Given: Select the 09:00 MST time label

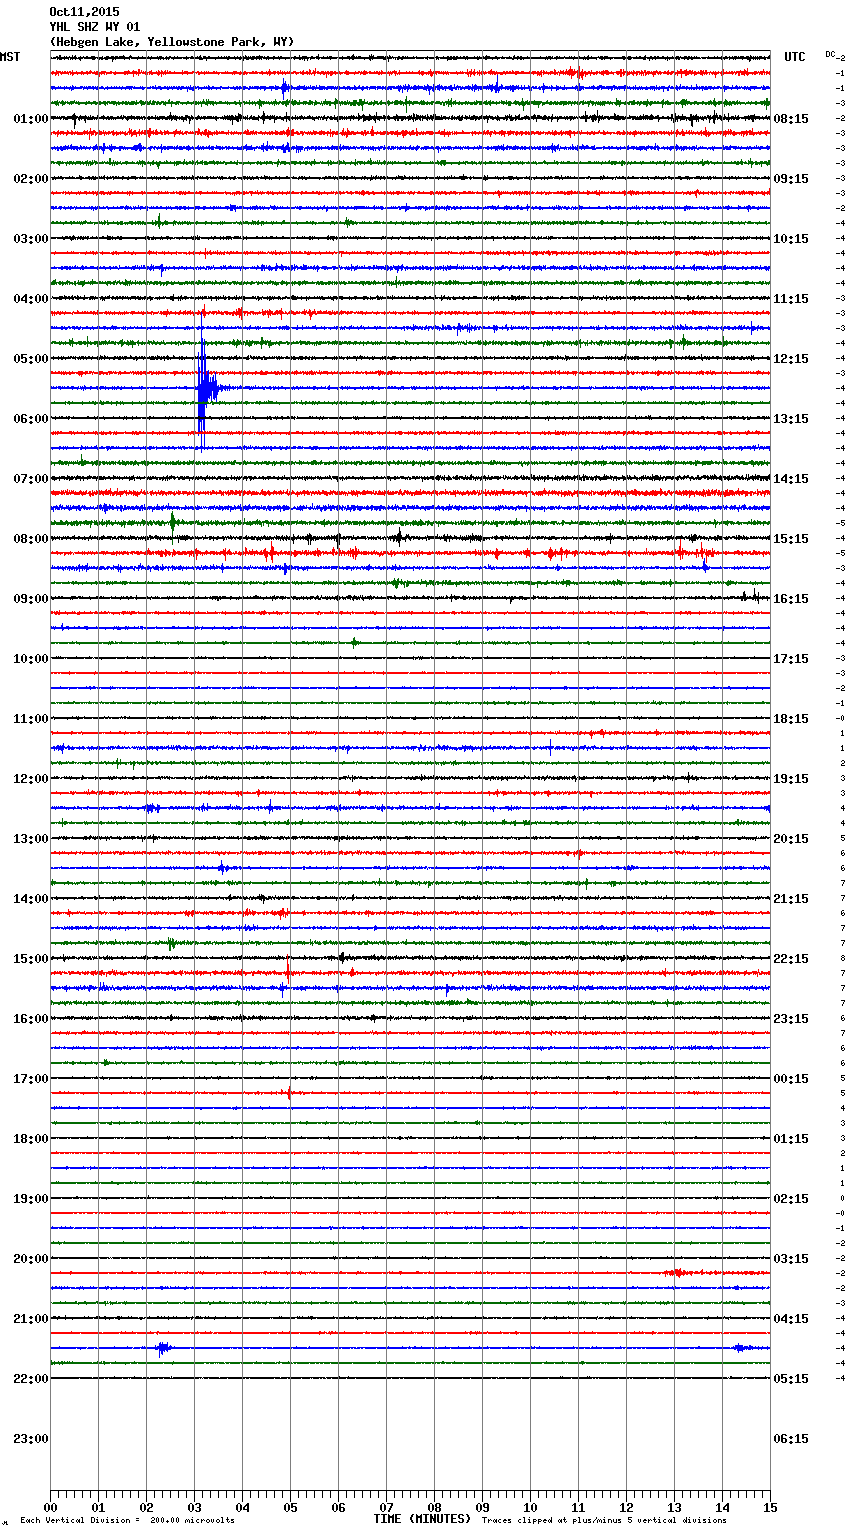Looking at the screenshot, I should (31, 599).
